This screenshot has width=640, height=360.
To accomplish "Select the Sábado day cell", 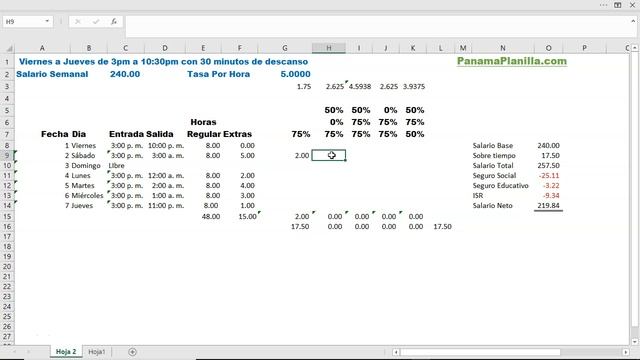I will 83,156.
